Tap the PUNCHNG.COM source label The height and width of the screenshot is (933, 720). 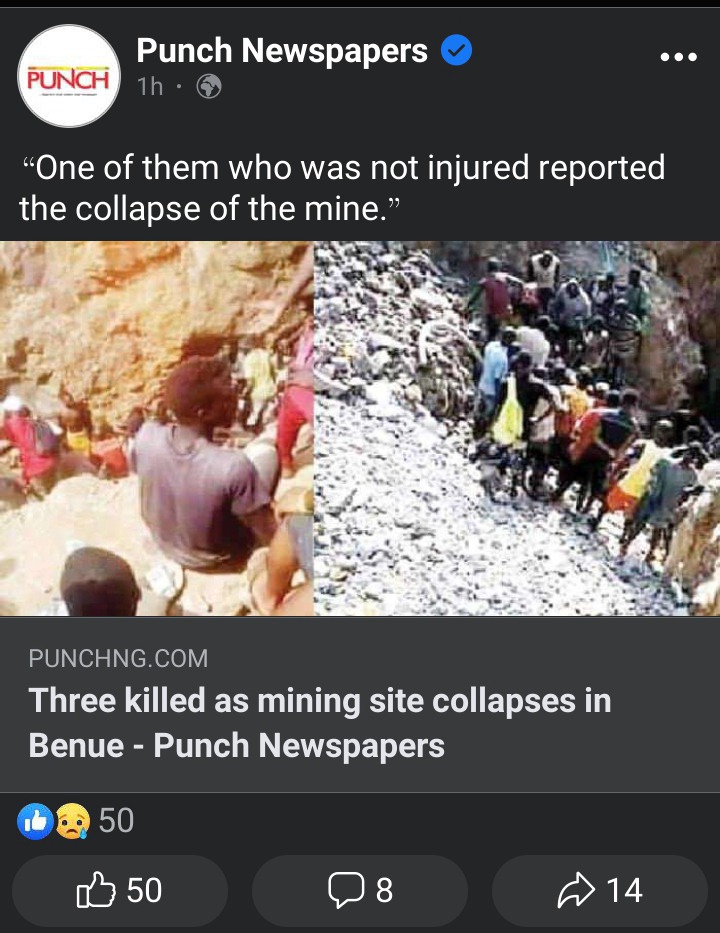coord(118,658)
